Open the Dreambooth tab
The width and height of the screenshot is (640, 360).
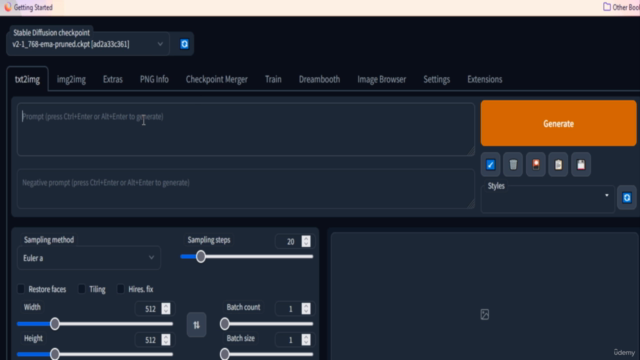click(x=319, y=79)
